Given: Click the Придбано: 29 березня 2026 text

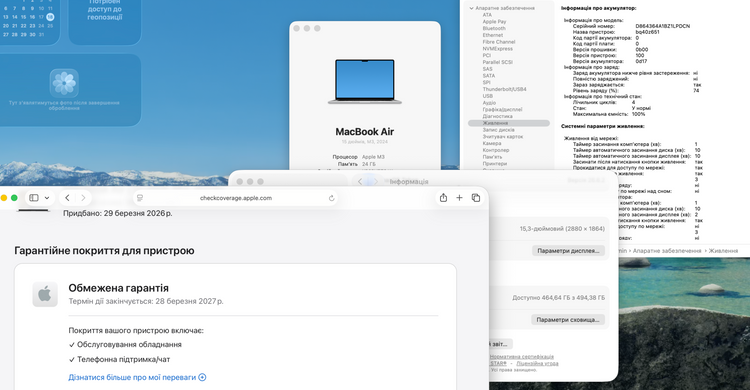Looking at the screenshot, I should 118,213.
